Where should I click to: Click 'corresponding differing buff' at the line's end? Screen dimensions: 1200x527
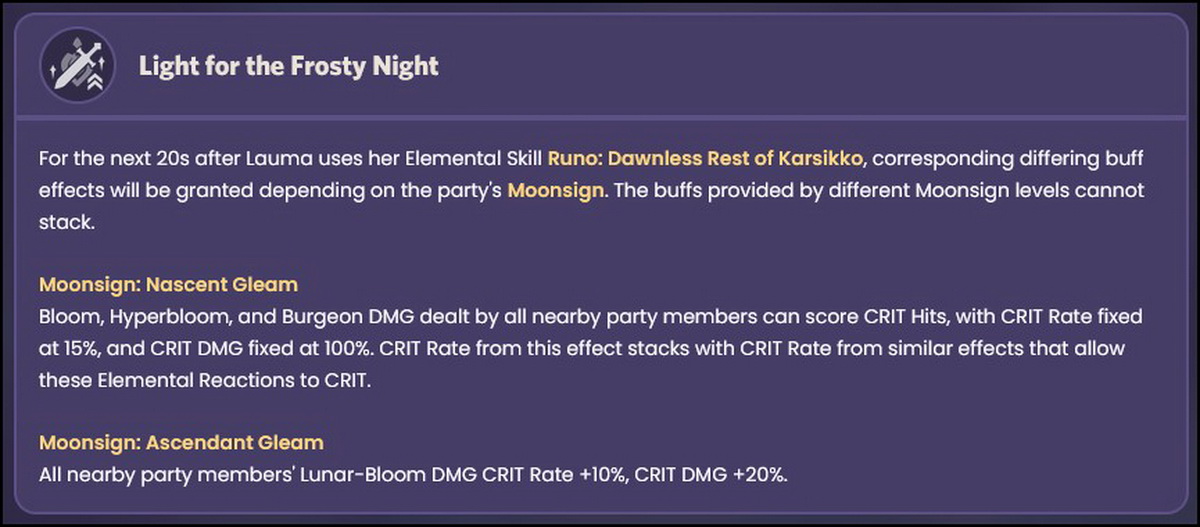pyautogui.click(x=1009, y=159)
